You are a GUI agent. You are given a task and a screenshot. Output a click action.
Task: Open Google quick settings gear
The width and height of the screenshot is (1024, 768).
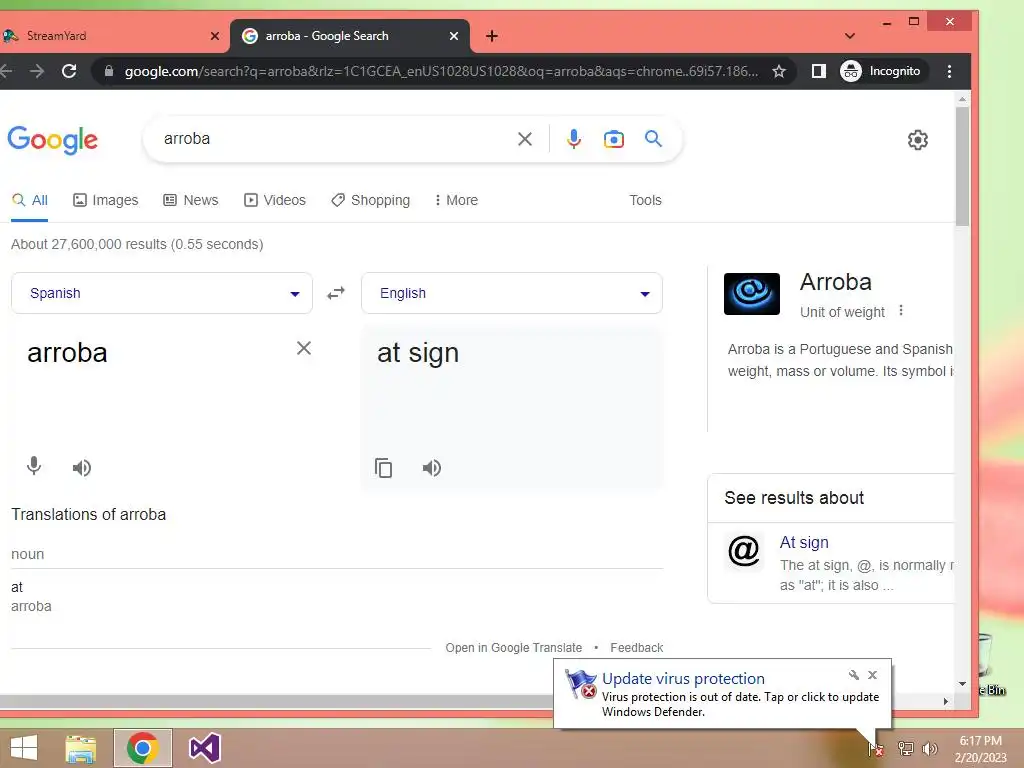(x=918, y=140)
